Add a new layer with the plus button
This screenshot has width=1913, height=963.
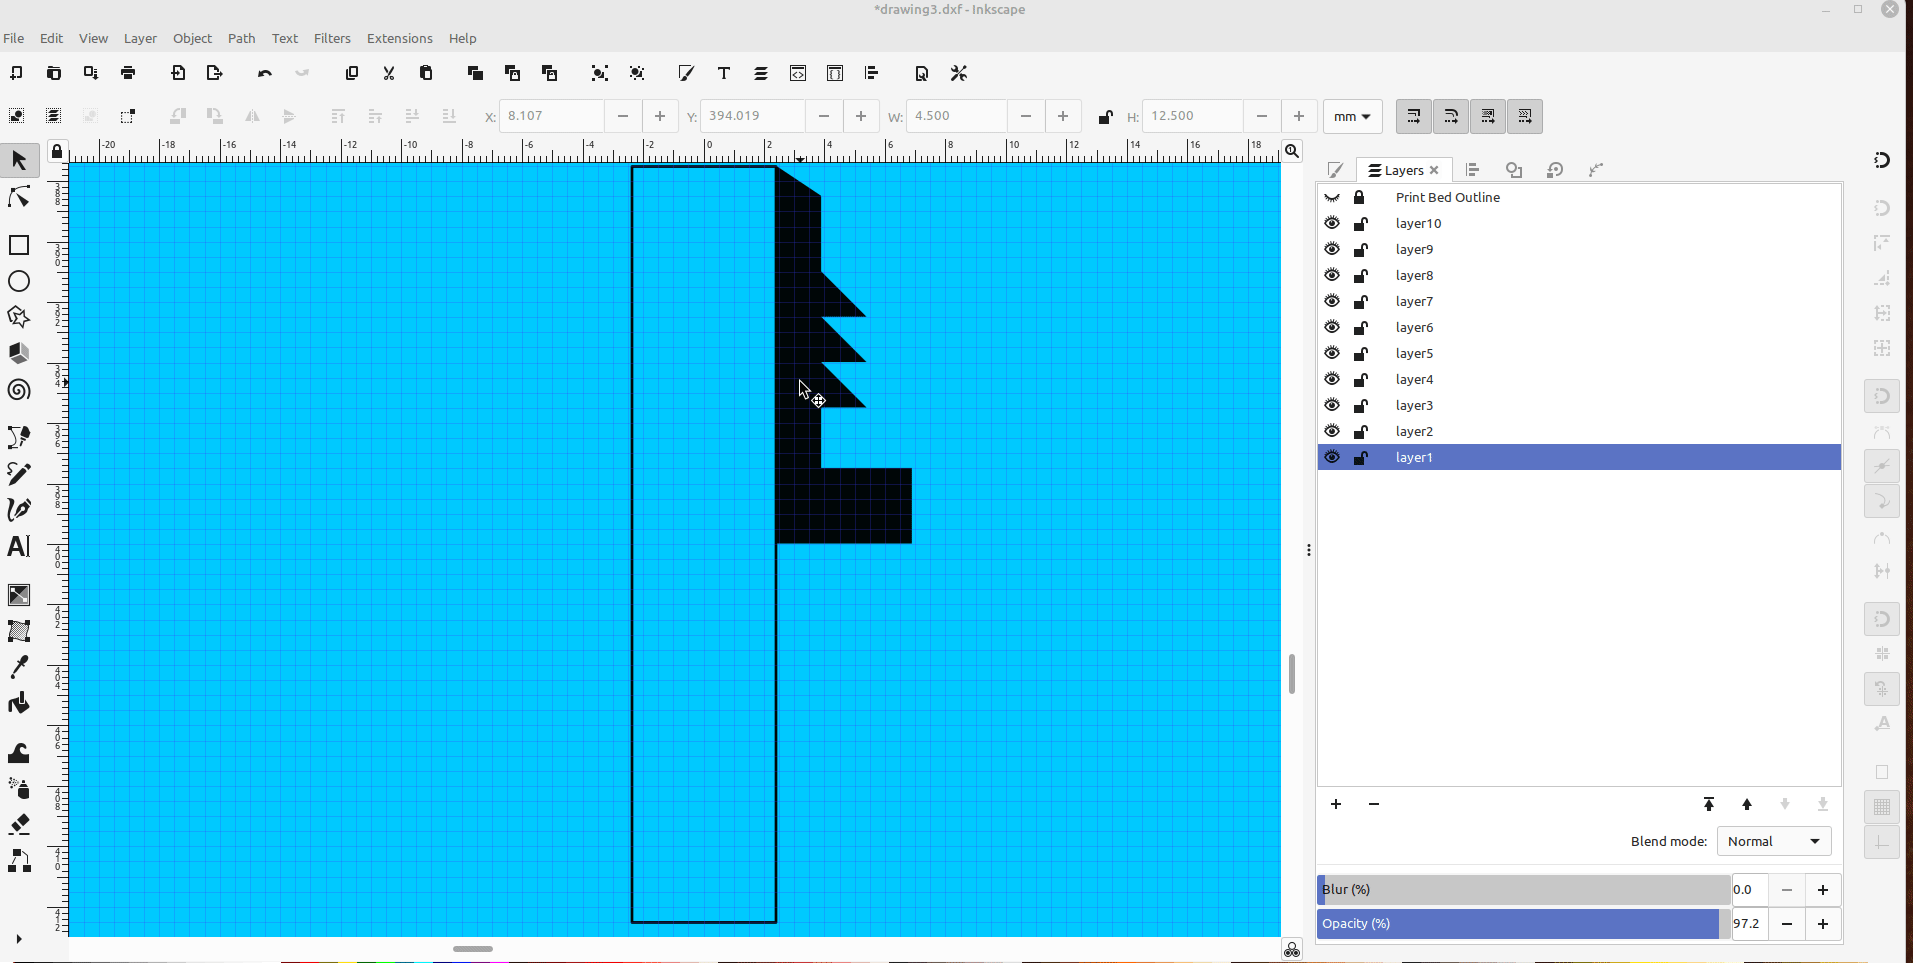click(x=1336, y=804)
